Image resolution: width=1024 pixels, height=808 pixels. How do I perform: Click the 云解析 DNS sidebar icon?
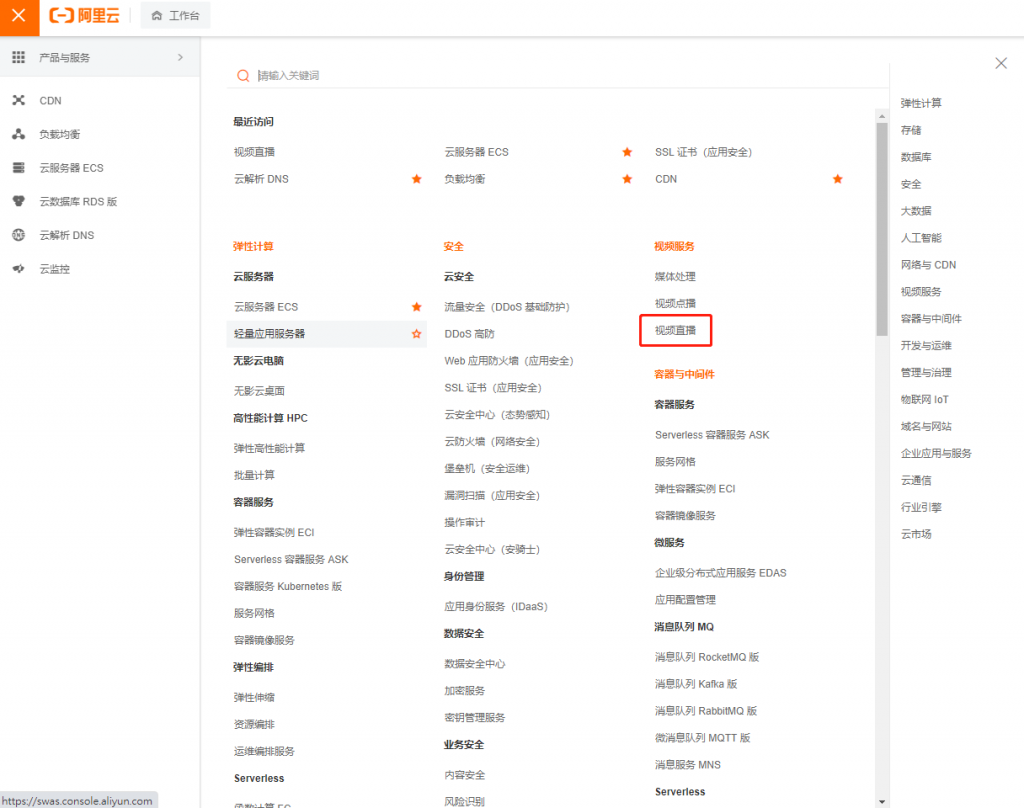click(x=18, y=235)
